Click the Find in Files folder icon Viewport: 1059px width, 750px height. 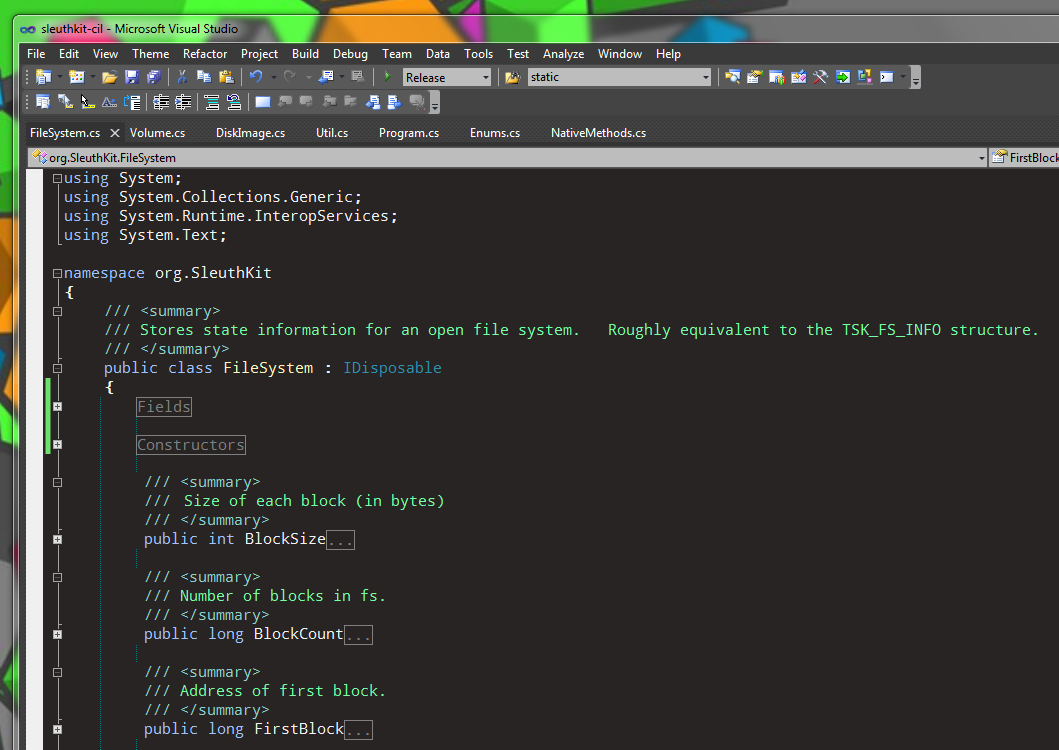click(513, 77)
